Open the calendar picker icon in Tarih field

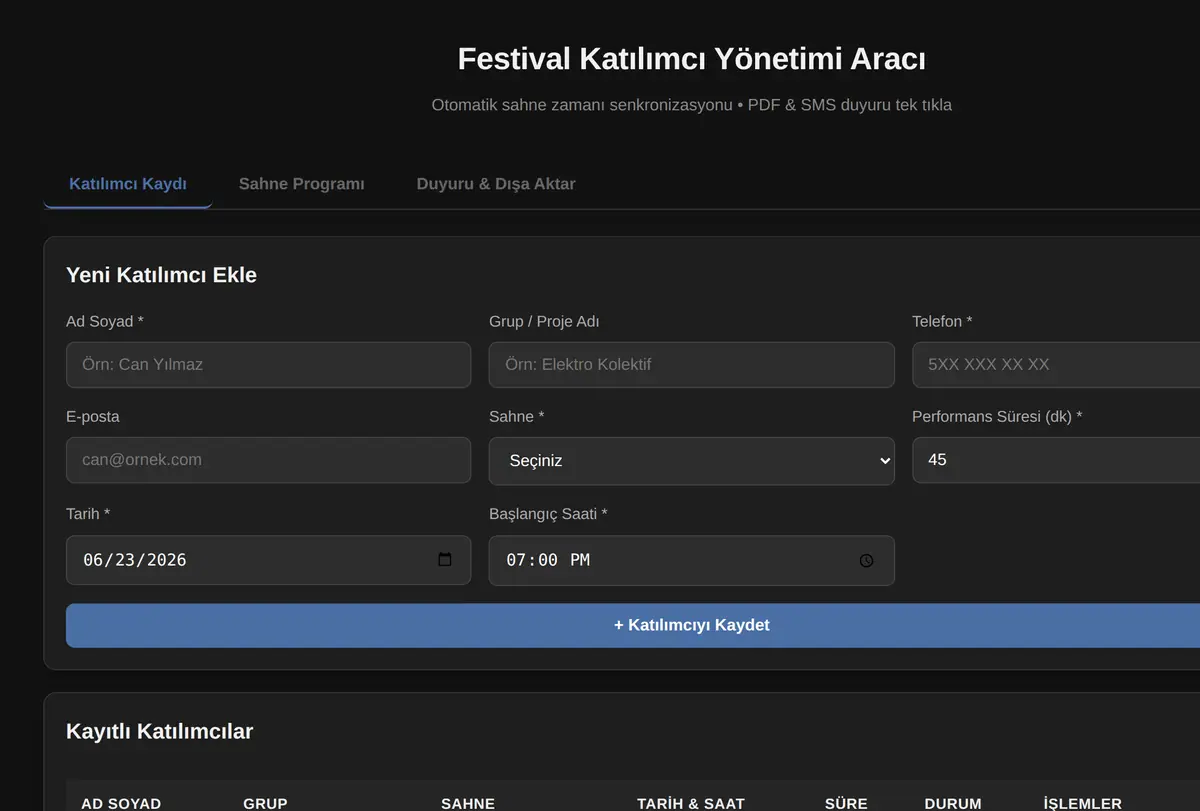click(445, 560)
